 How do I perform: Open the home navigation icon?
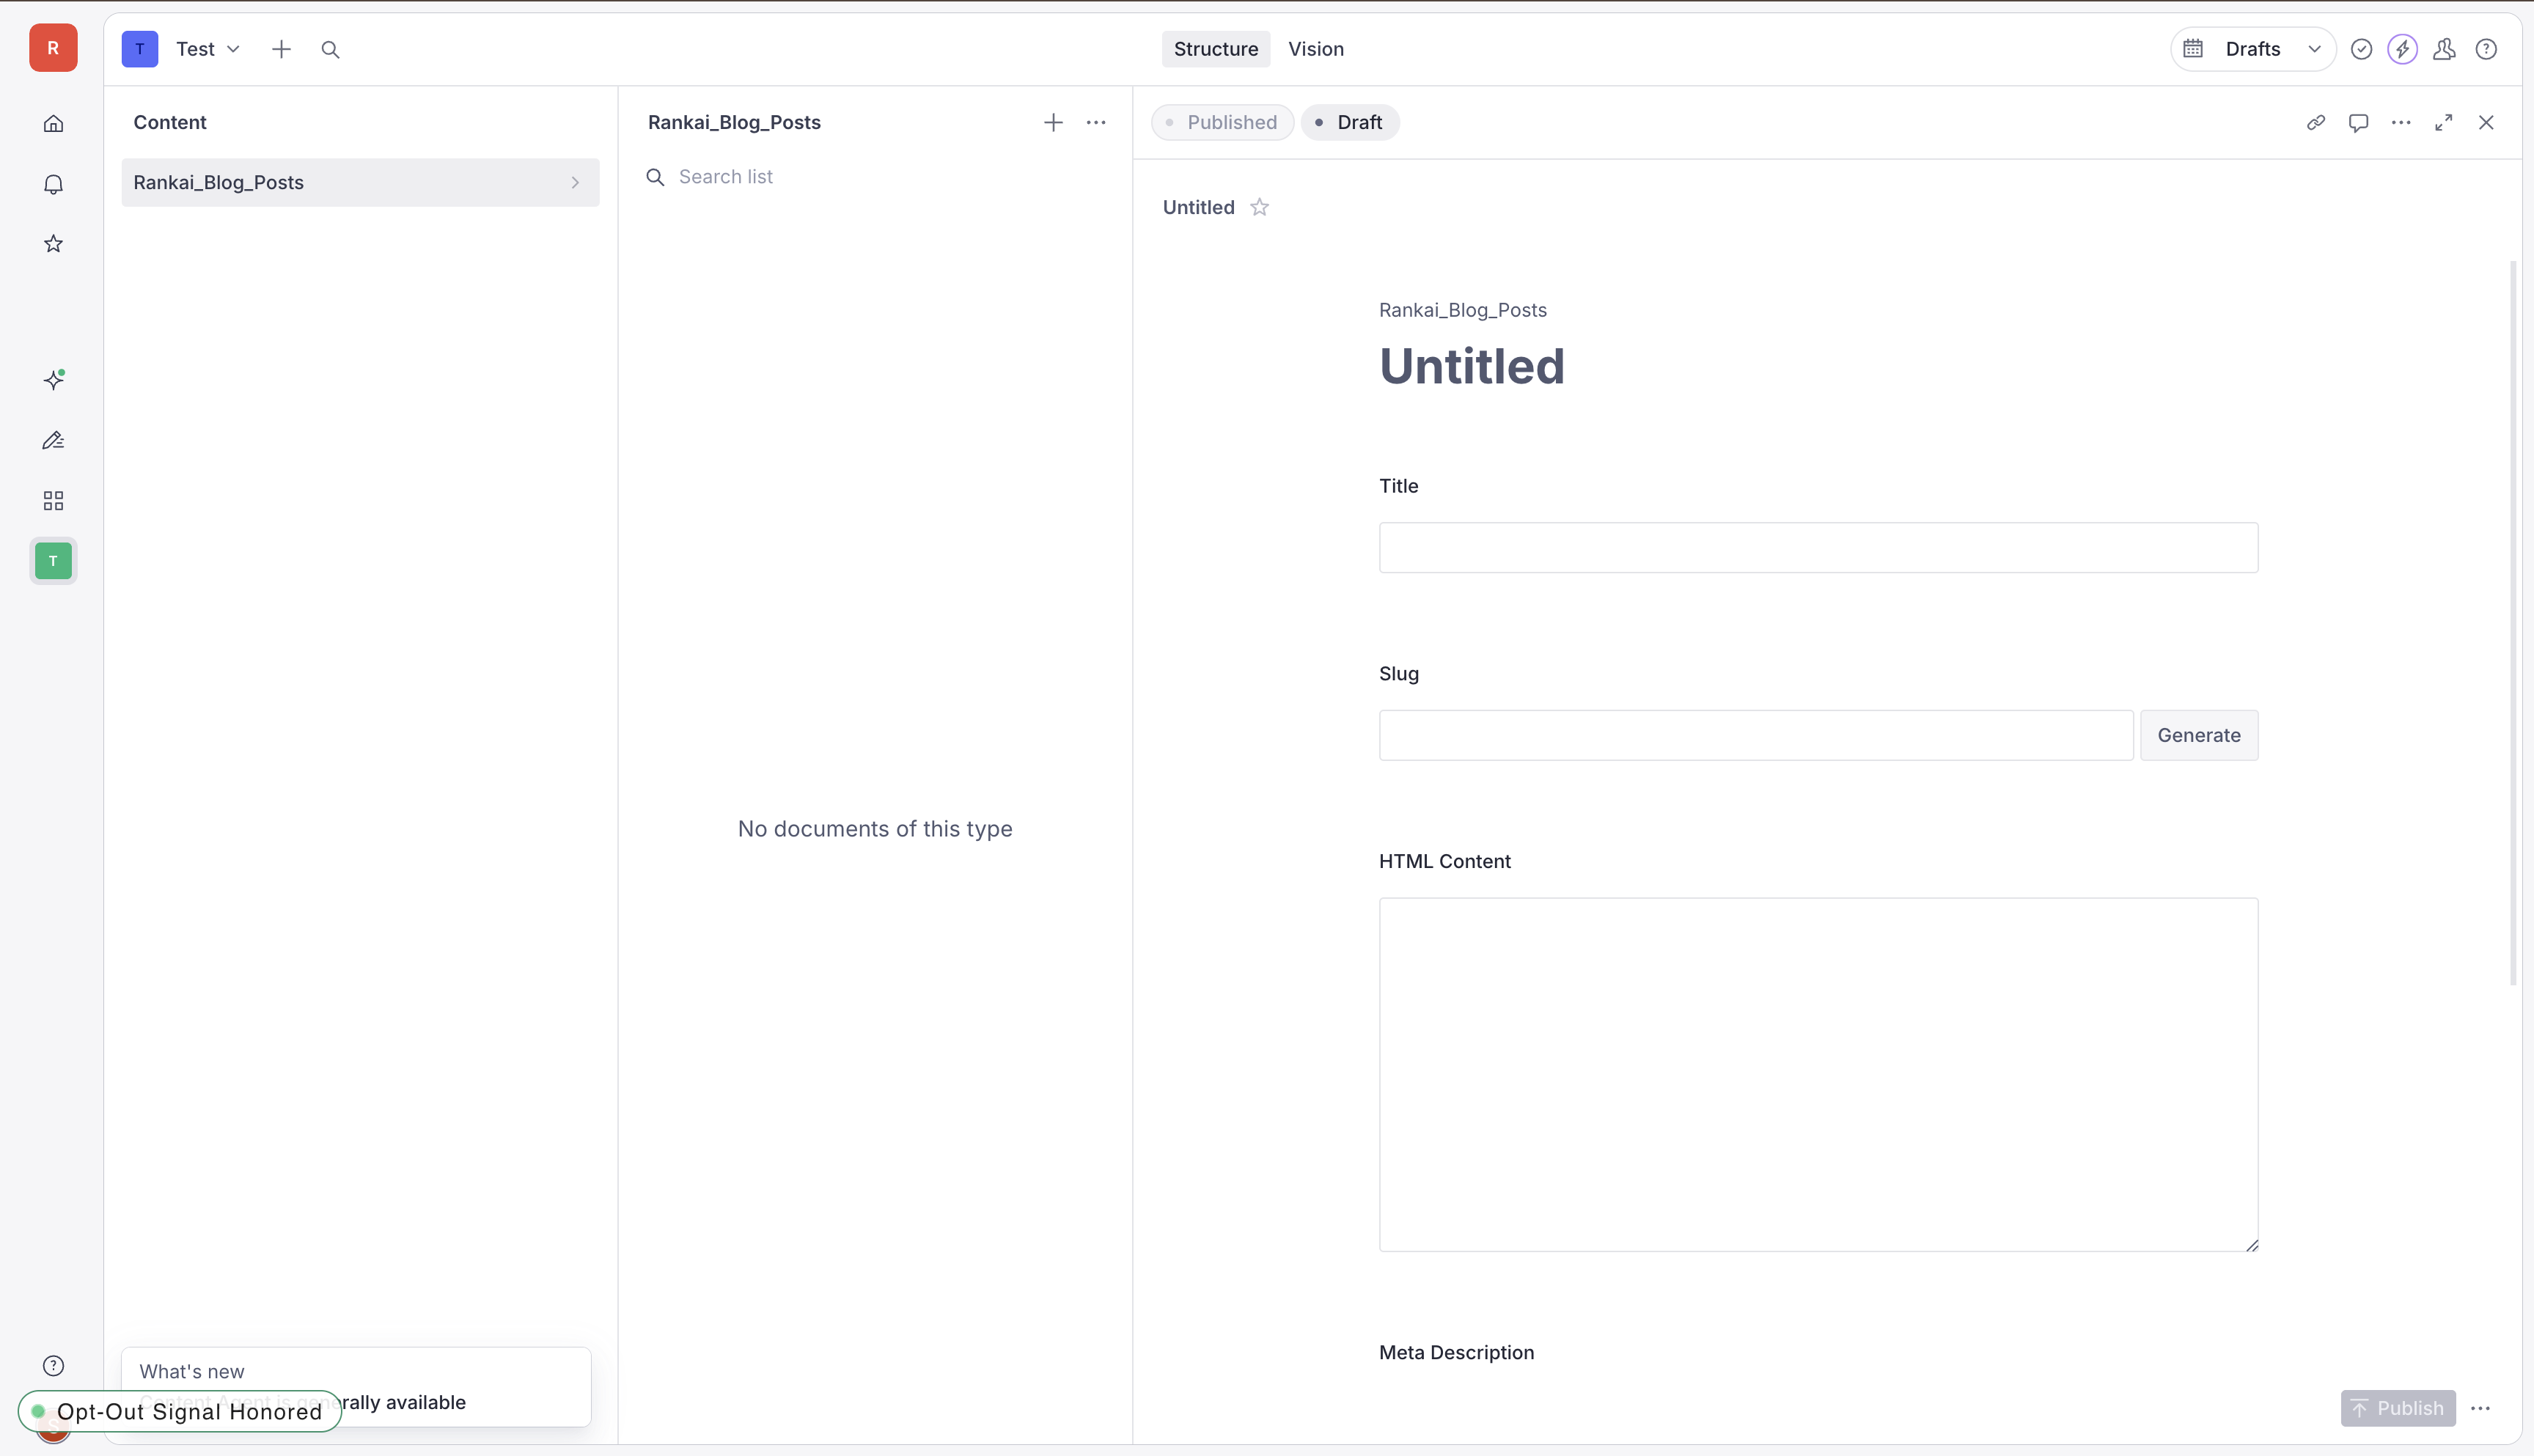click(x=52, y=122)
